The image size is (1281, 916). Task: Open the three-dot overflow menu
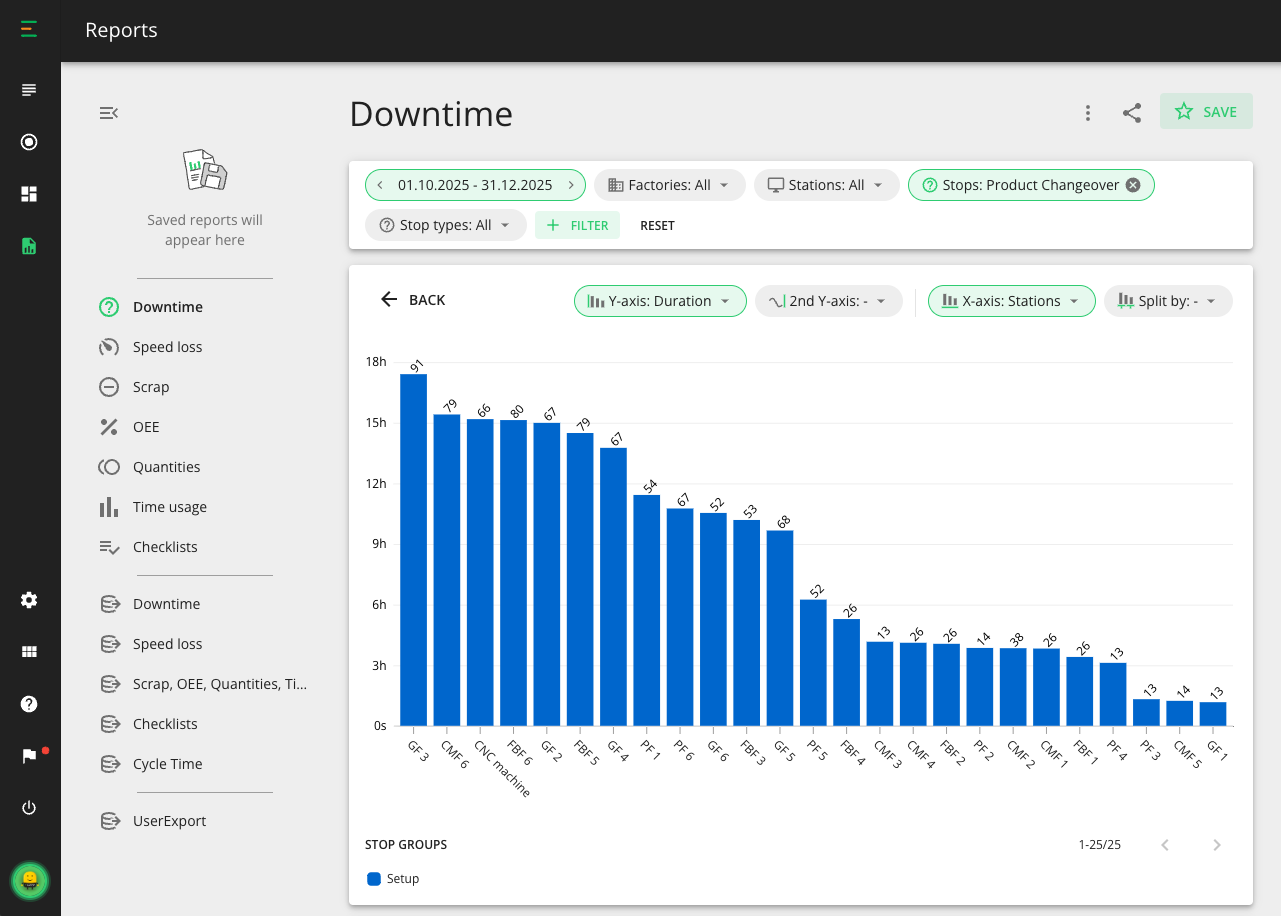pos(1087,113)
